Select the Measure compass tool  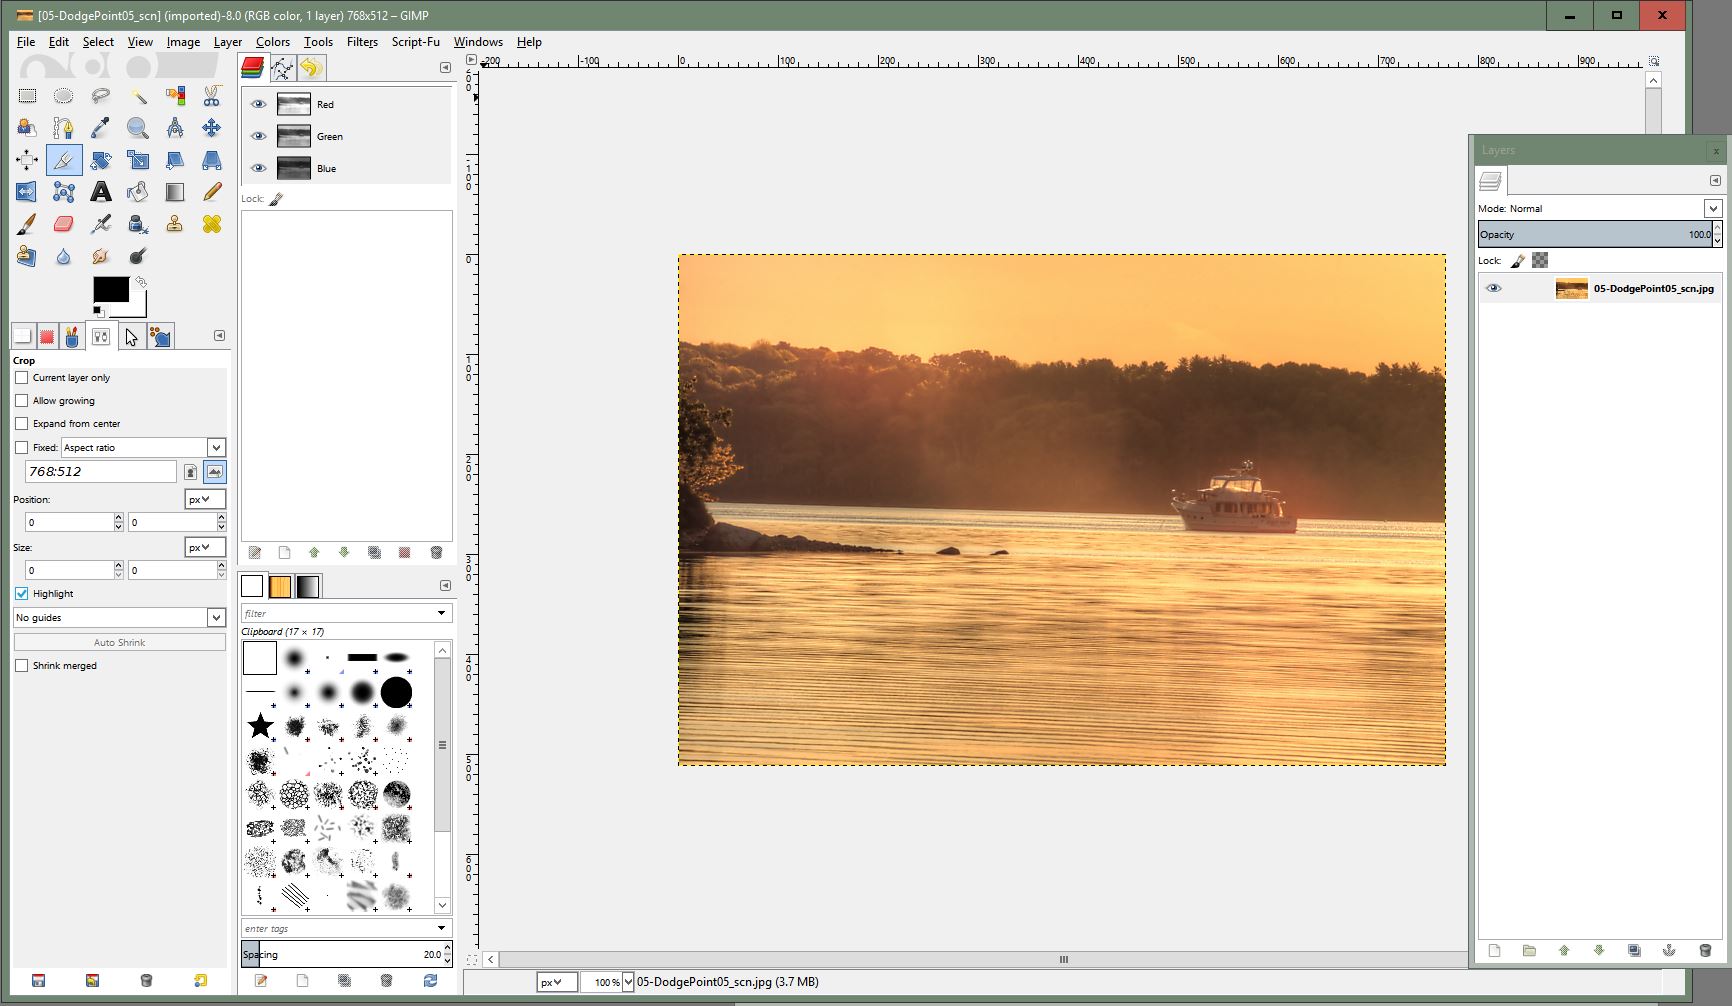175,128
